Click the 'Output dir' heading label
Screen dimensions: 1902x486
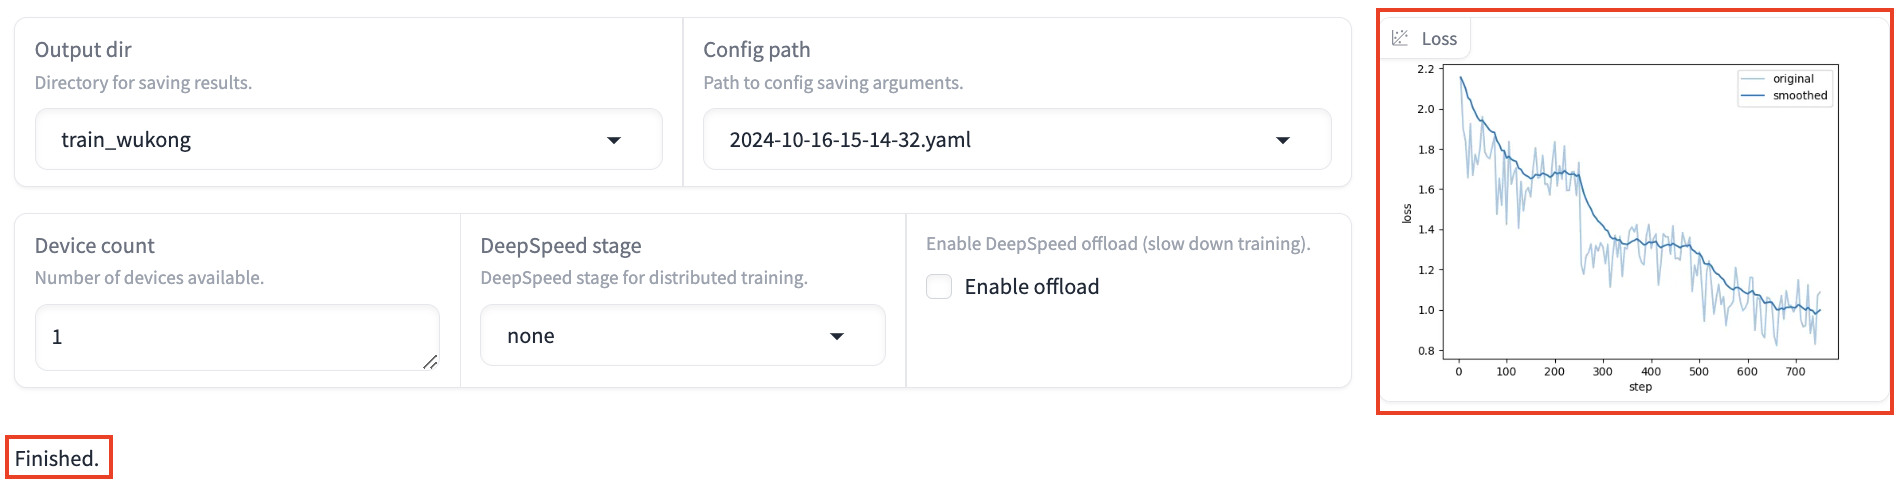(x=83, y=50)
